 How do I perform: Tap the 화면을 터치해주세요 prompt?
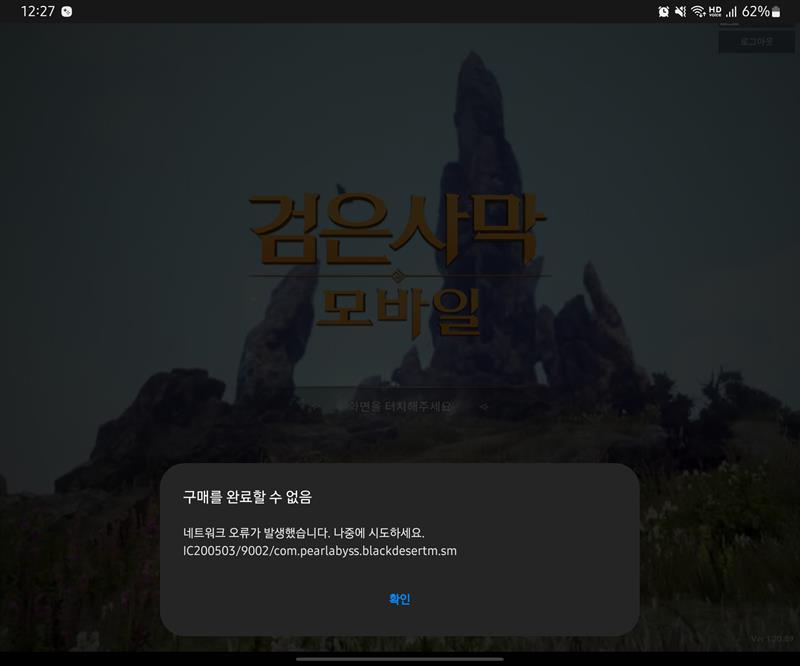tap(400, 407)
